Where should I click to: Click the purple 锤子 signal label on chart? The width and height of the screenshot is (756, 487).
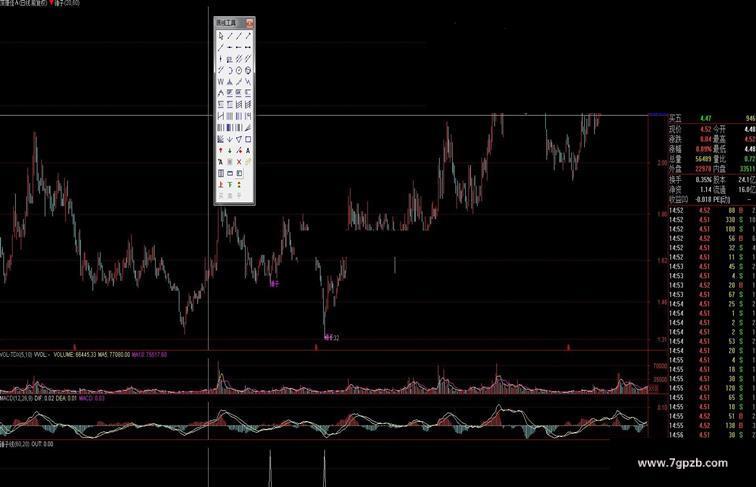[x=274, y=284]
